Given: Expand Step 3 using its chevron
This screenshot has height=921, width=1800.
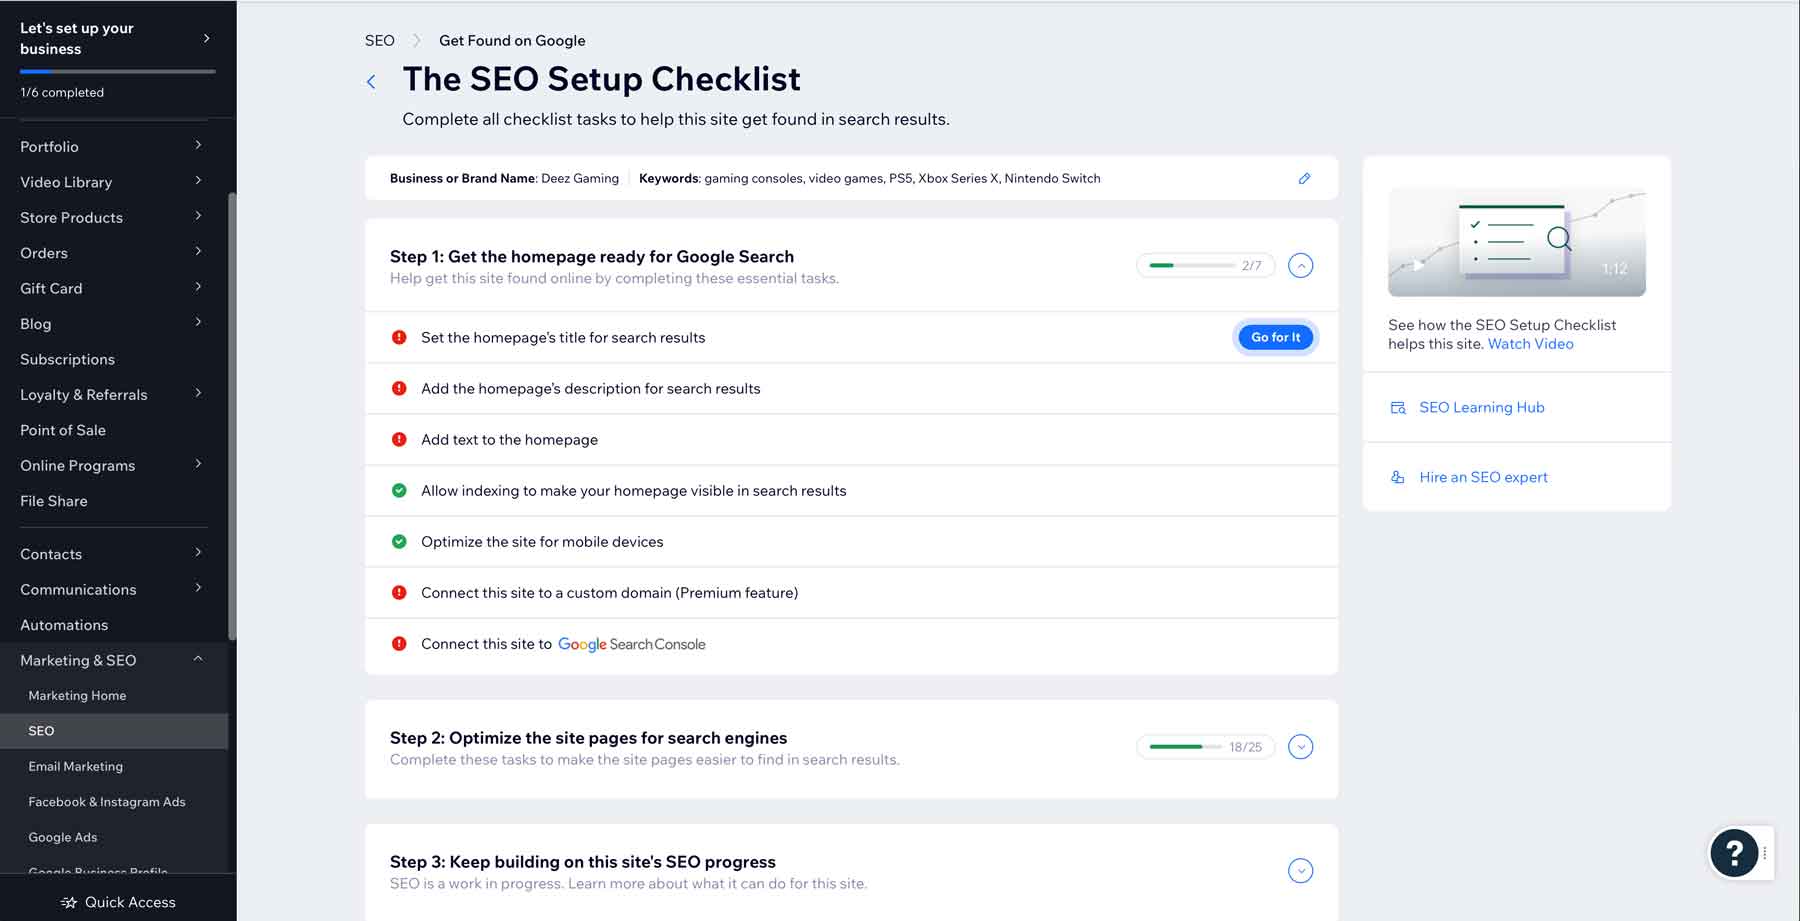Looking at the screenshot, I should [1301, 870].
